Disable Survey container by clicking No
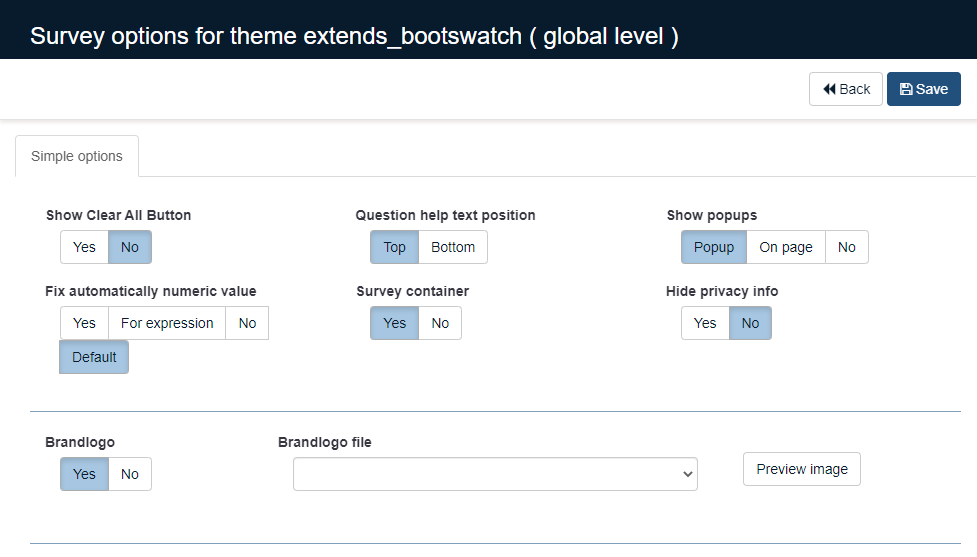Screen dimensions: 977x557 point(440,323)
